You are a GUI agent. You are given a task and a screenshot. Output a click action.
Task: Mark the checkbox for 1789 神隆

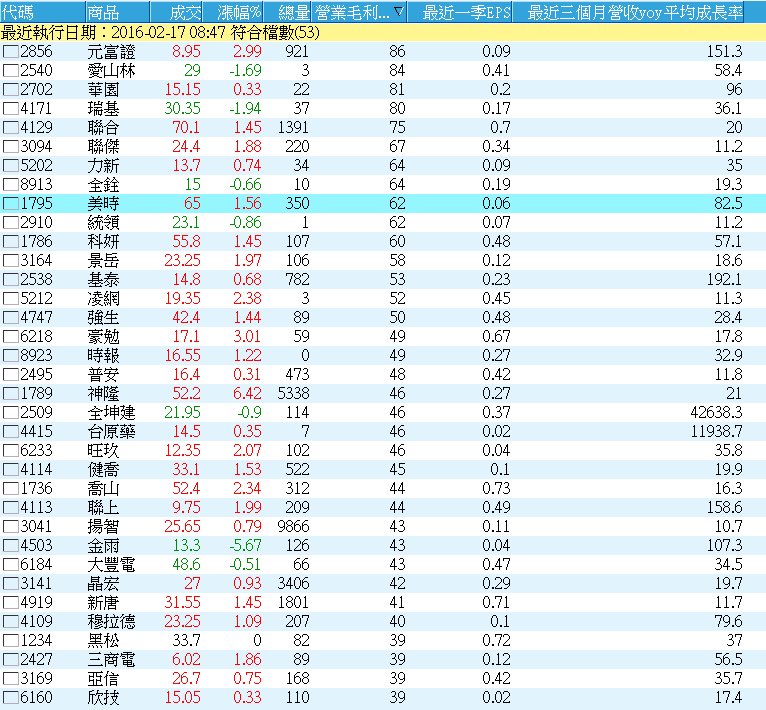point(10,393)
